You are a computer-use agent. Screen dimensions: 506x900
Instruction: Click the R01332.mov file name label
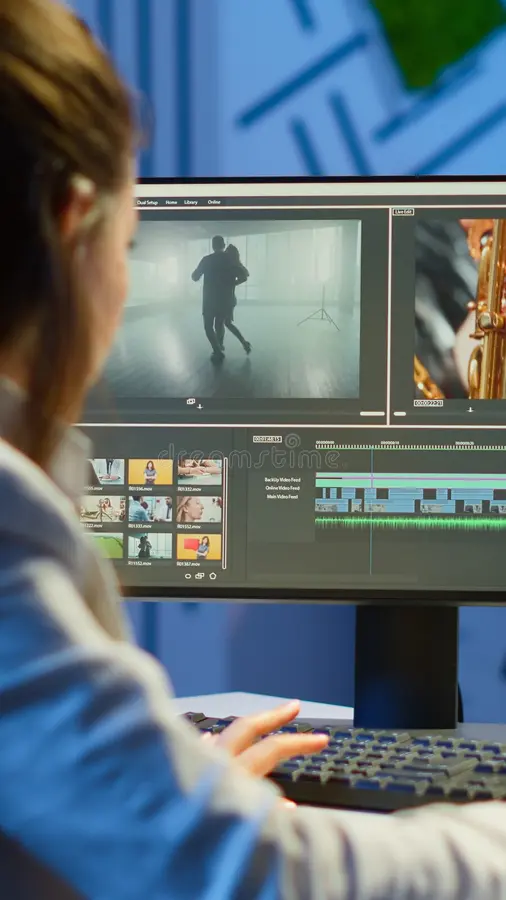pyautogui.click(x=189, y=489)
